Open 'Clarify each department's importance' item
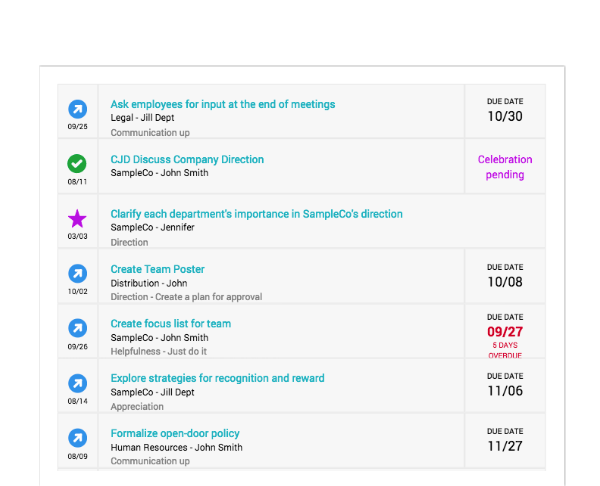 (x=256, y=214)
